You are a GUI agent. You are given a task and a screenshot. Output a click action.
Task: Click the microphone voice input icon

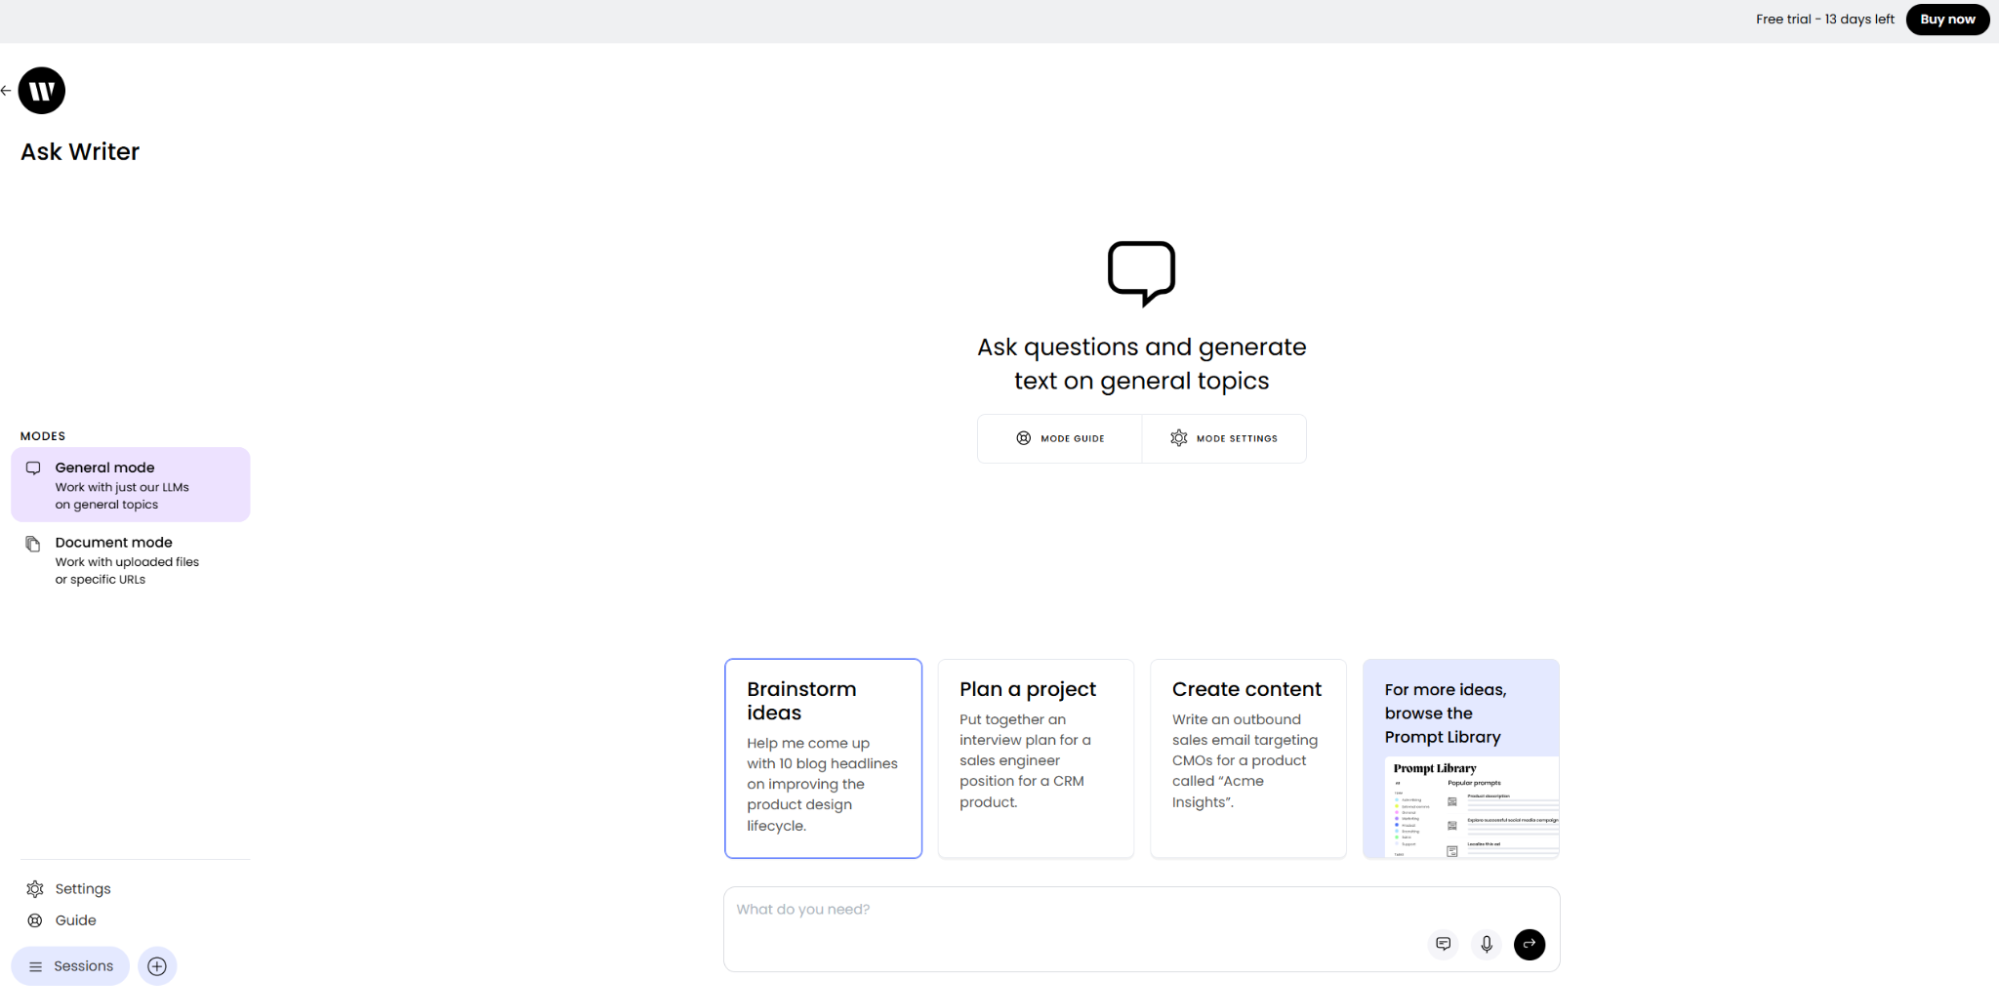1487,944
